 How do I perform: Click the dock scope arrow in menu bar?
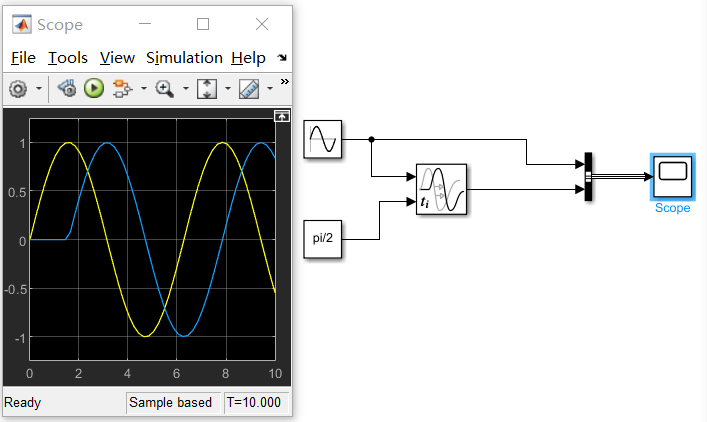pyautogui.click(x=282, y=57)
